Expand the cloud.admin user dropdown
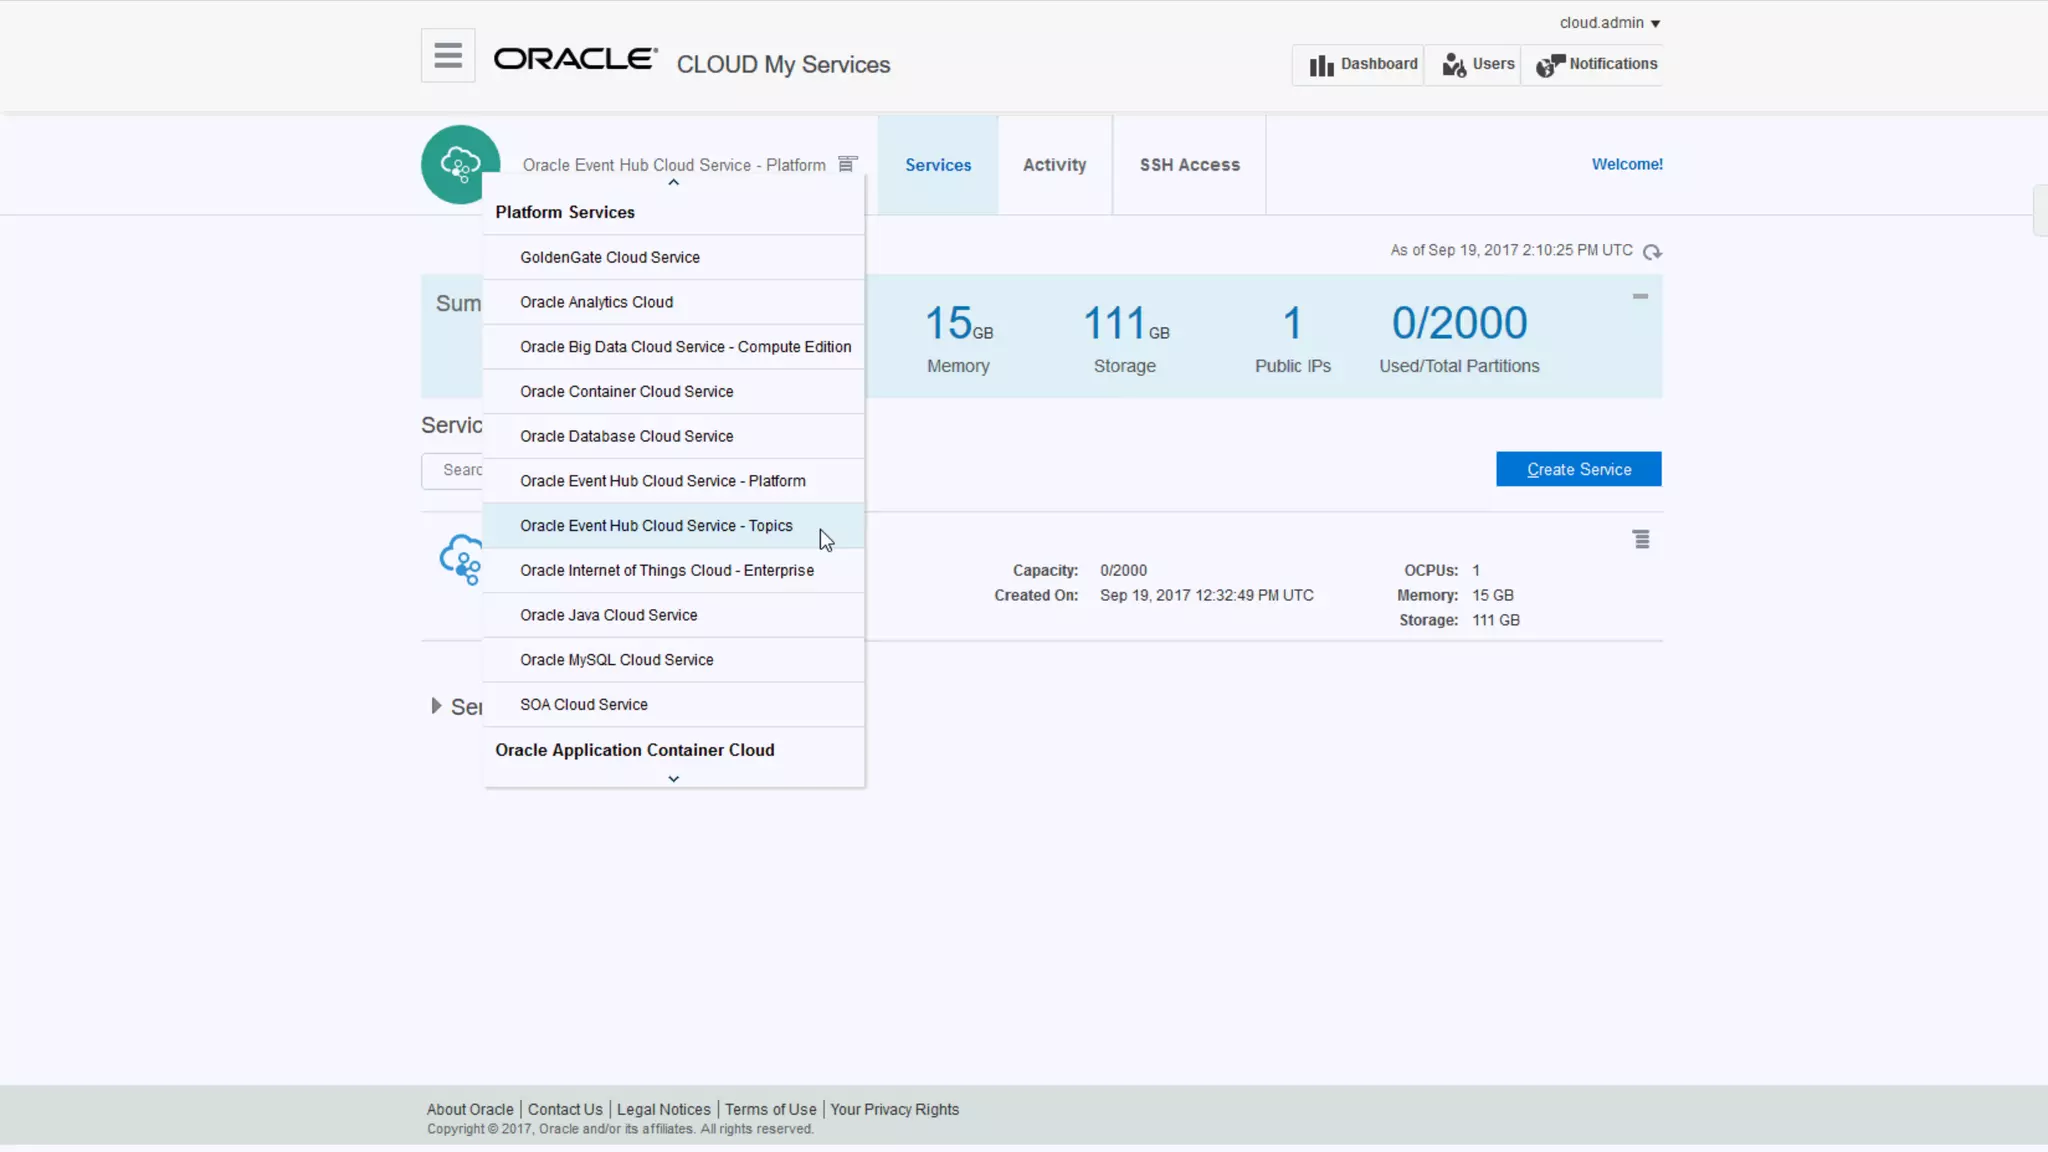This screenshot has width=2048, height=1152. point(1609,23)
